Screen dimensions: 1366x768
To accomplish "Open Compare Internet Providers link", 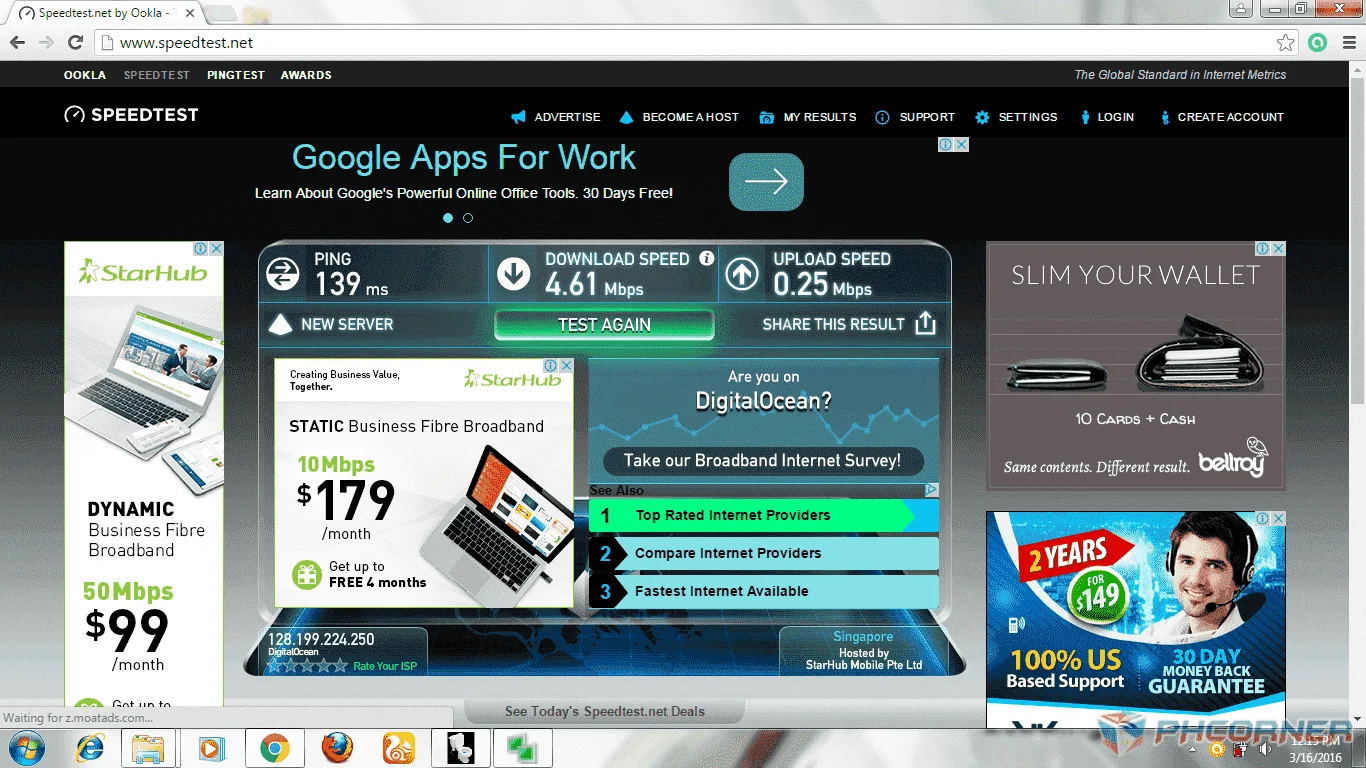I will point(764,553).
